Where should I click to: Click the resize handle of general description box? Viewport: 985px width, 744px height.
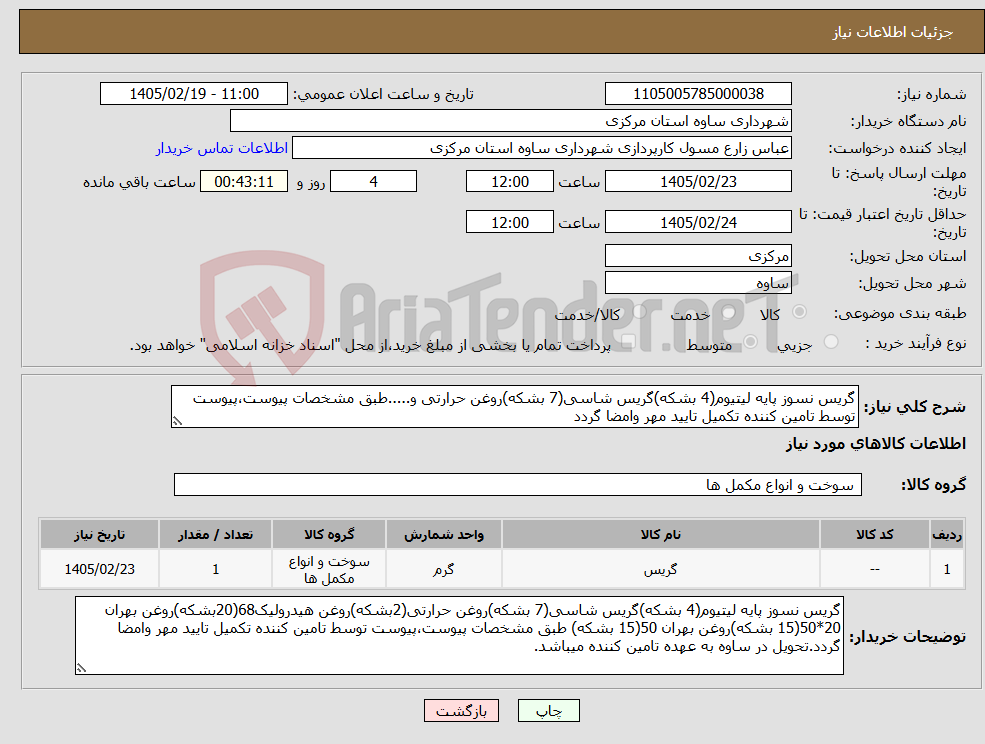point(177,422)
